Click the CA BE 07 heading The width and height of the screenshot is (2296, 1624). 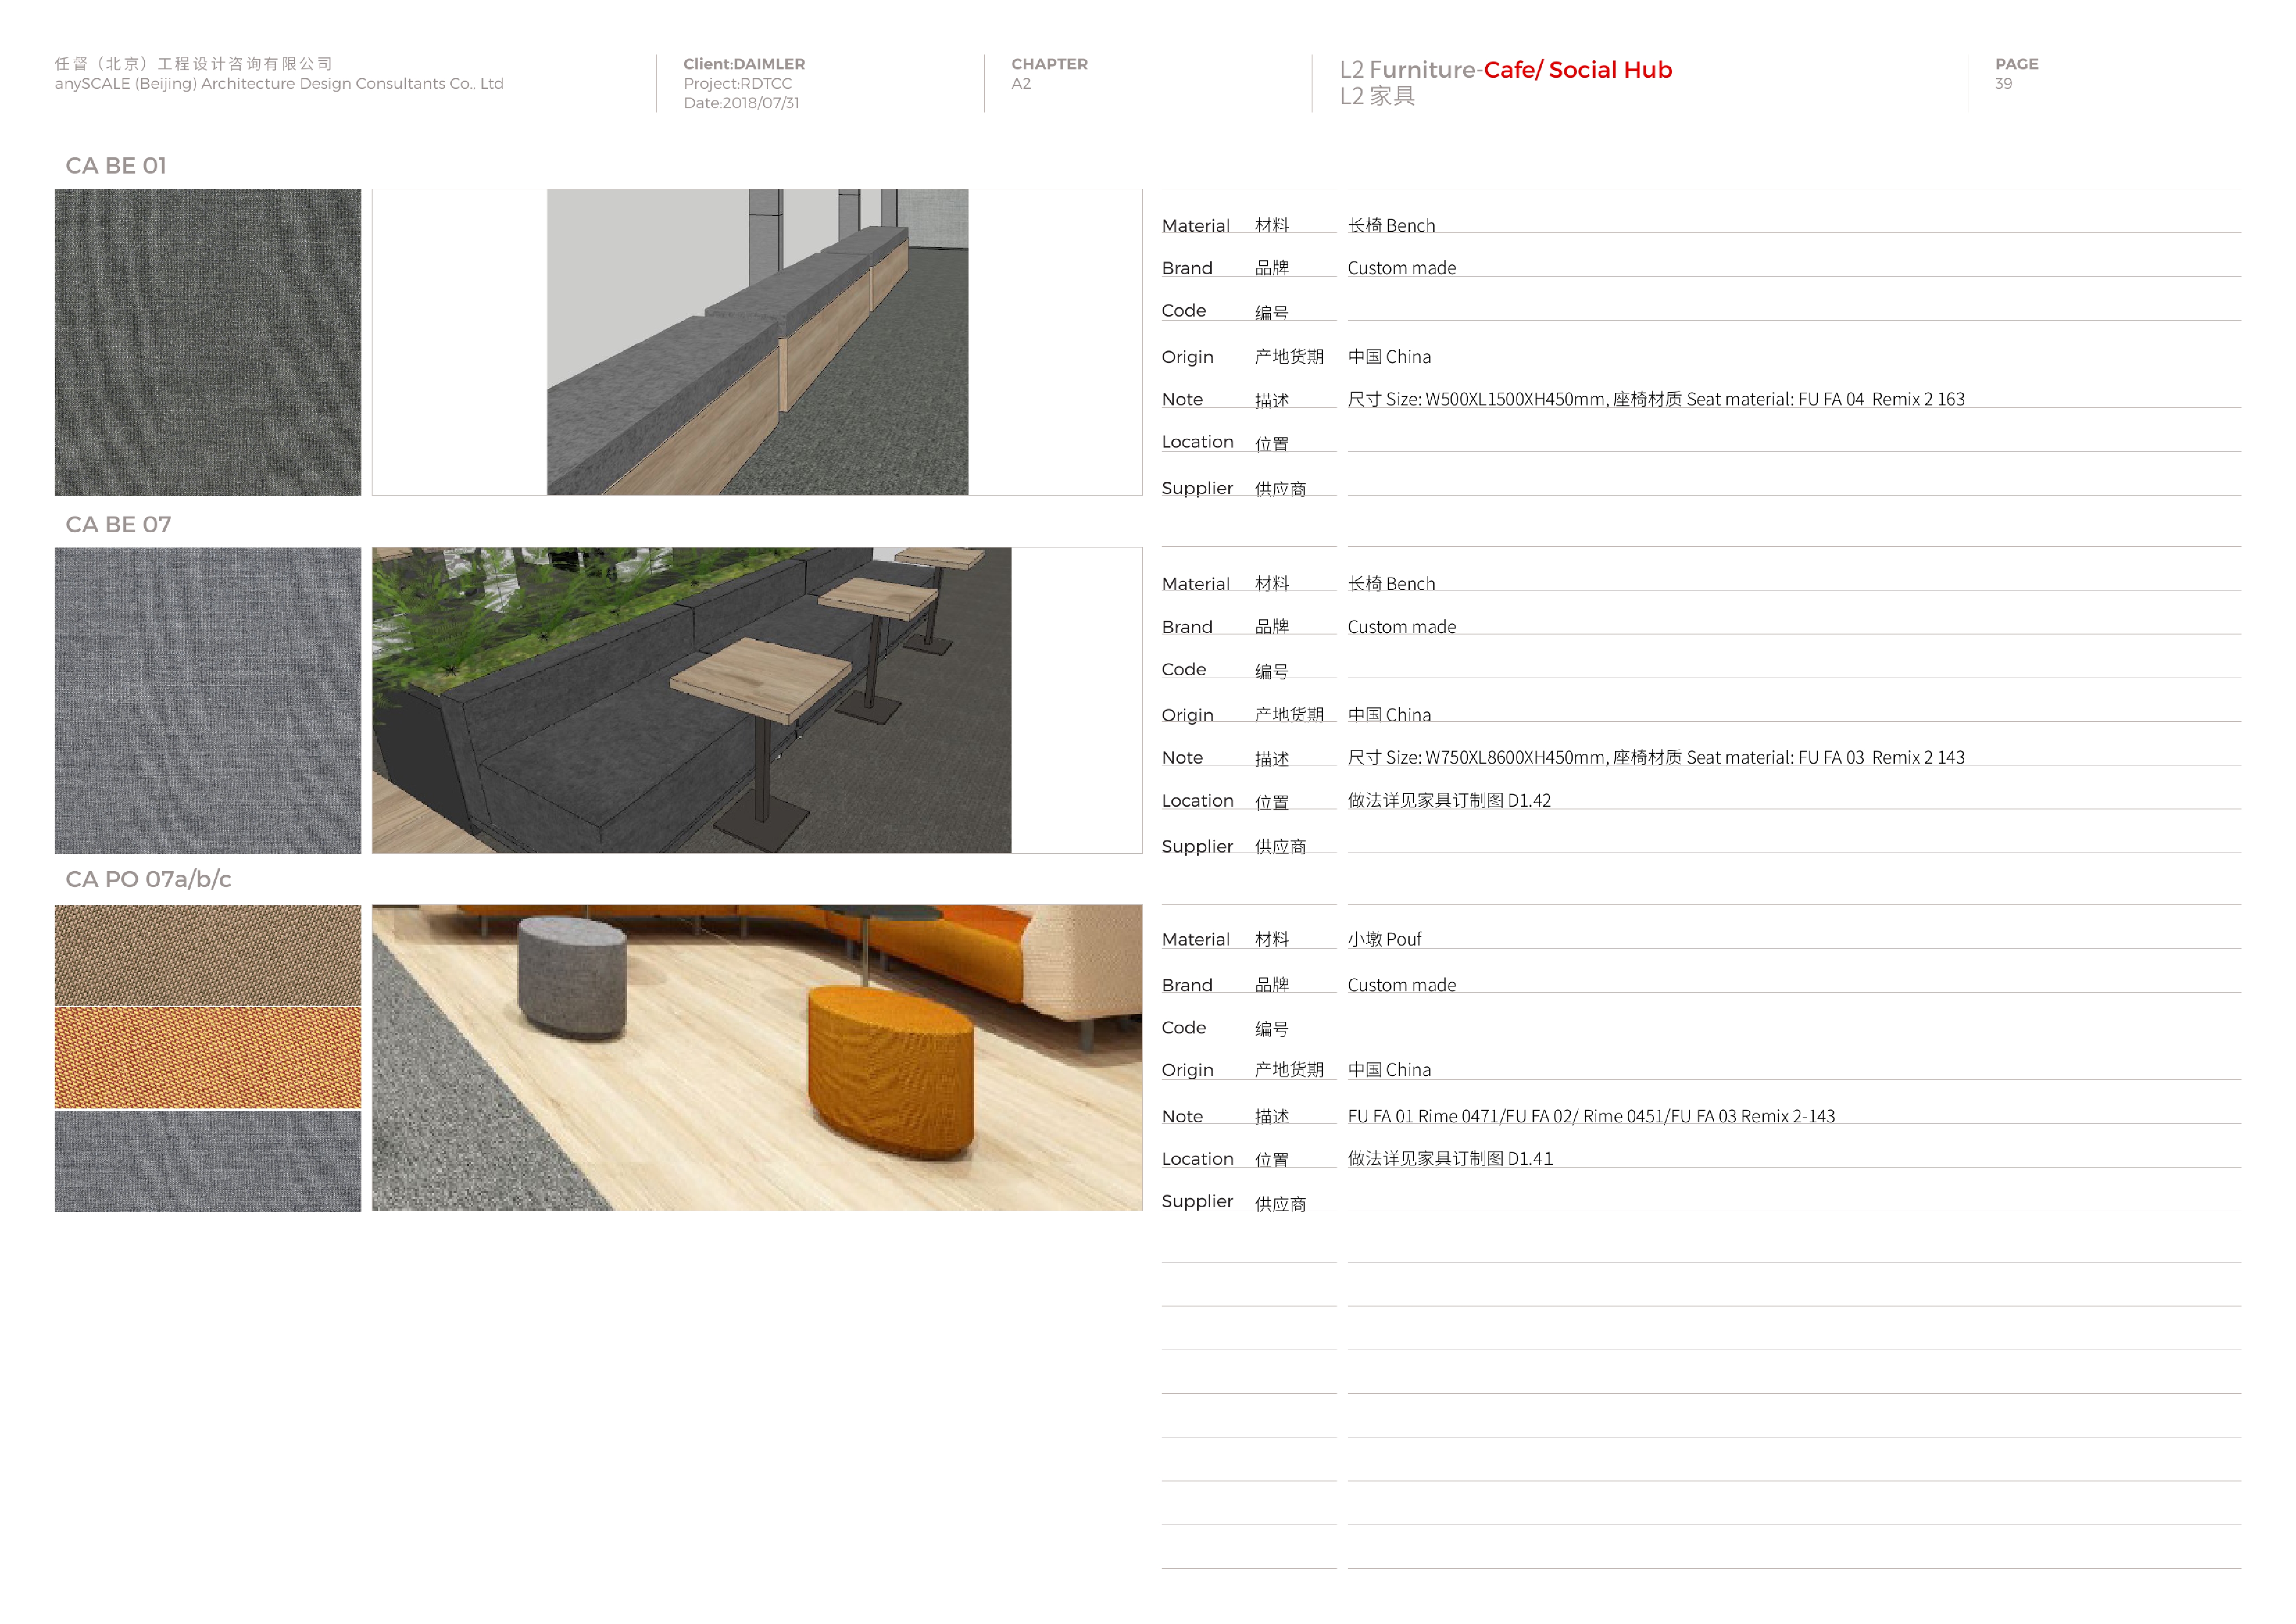[118, 525]
